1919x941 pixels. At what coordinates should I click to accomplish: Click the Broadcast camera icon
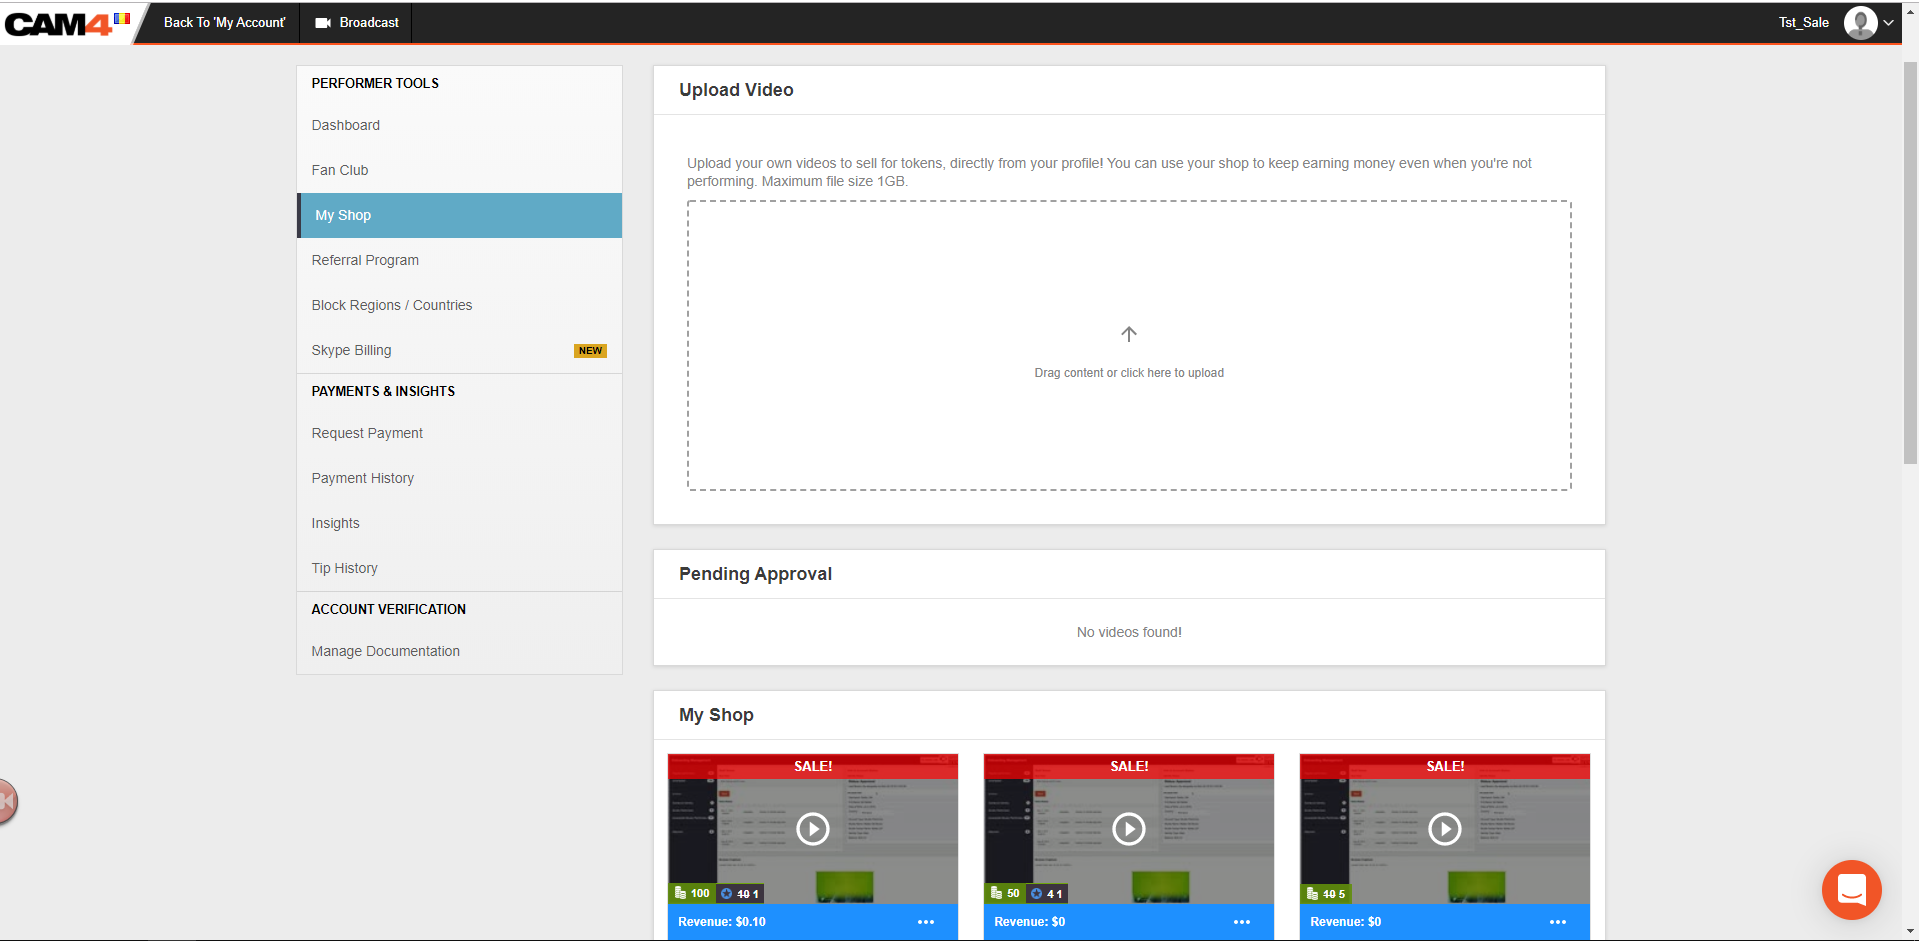323,23
